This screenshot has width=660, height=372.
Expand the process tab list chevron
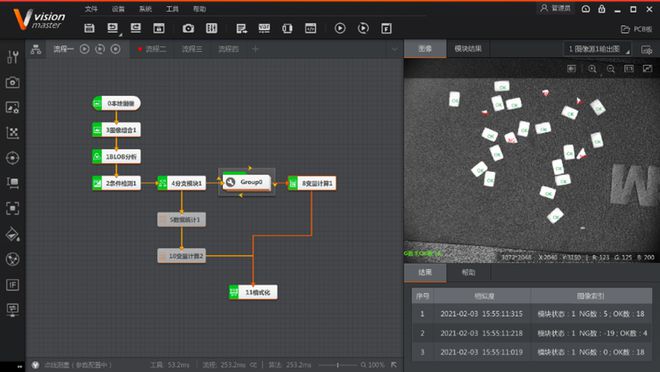tap(394, 49)
